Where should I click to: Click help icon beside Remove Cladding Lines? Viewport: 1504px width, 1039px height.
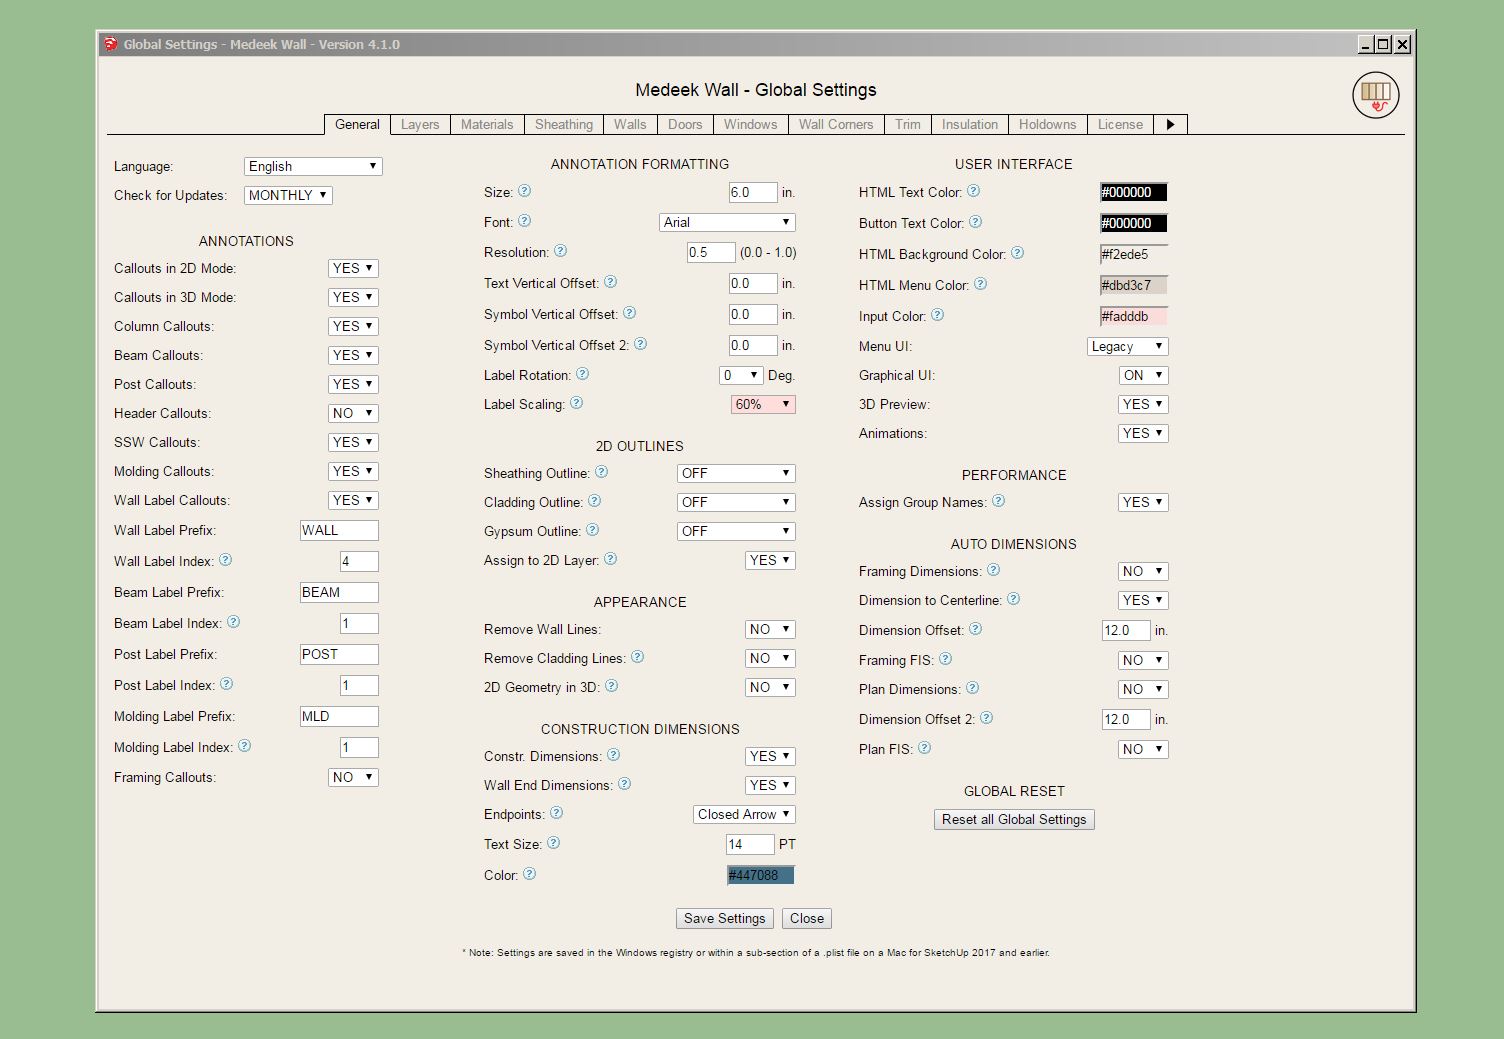pos(637,657)
